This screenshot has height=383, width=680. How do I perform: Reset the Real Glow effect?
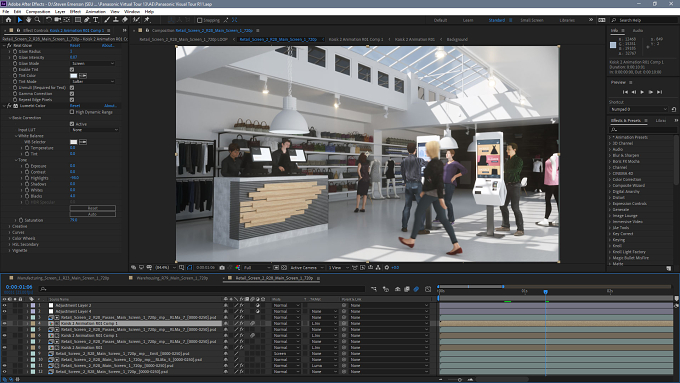pos(75,45)
